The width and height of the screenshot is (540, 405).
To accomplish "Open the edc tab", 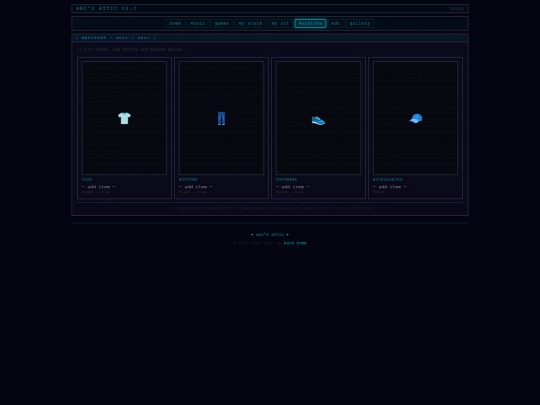I will pyautogui.click(x=336, y=23).
